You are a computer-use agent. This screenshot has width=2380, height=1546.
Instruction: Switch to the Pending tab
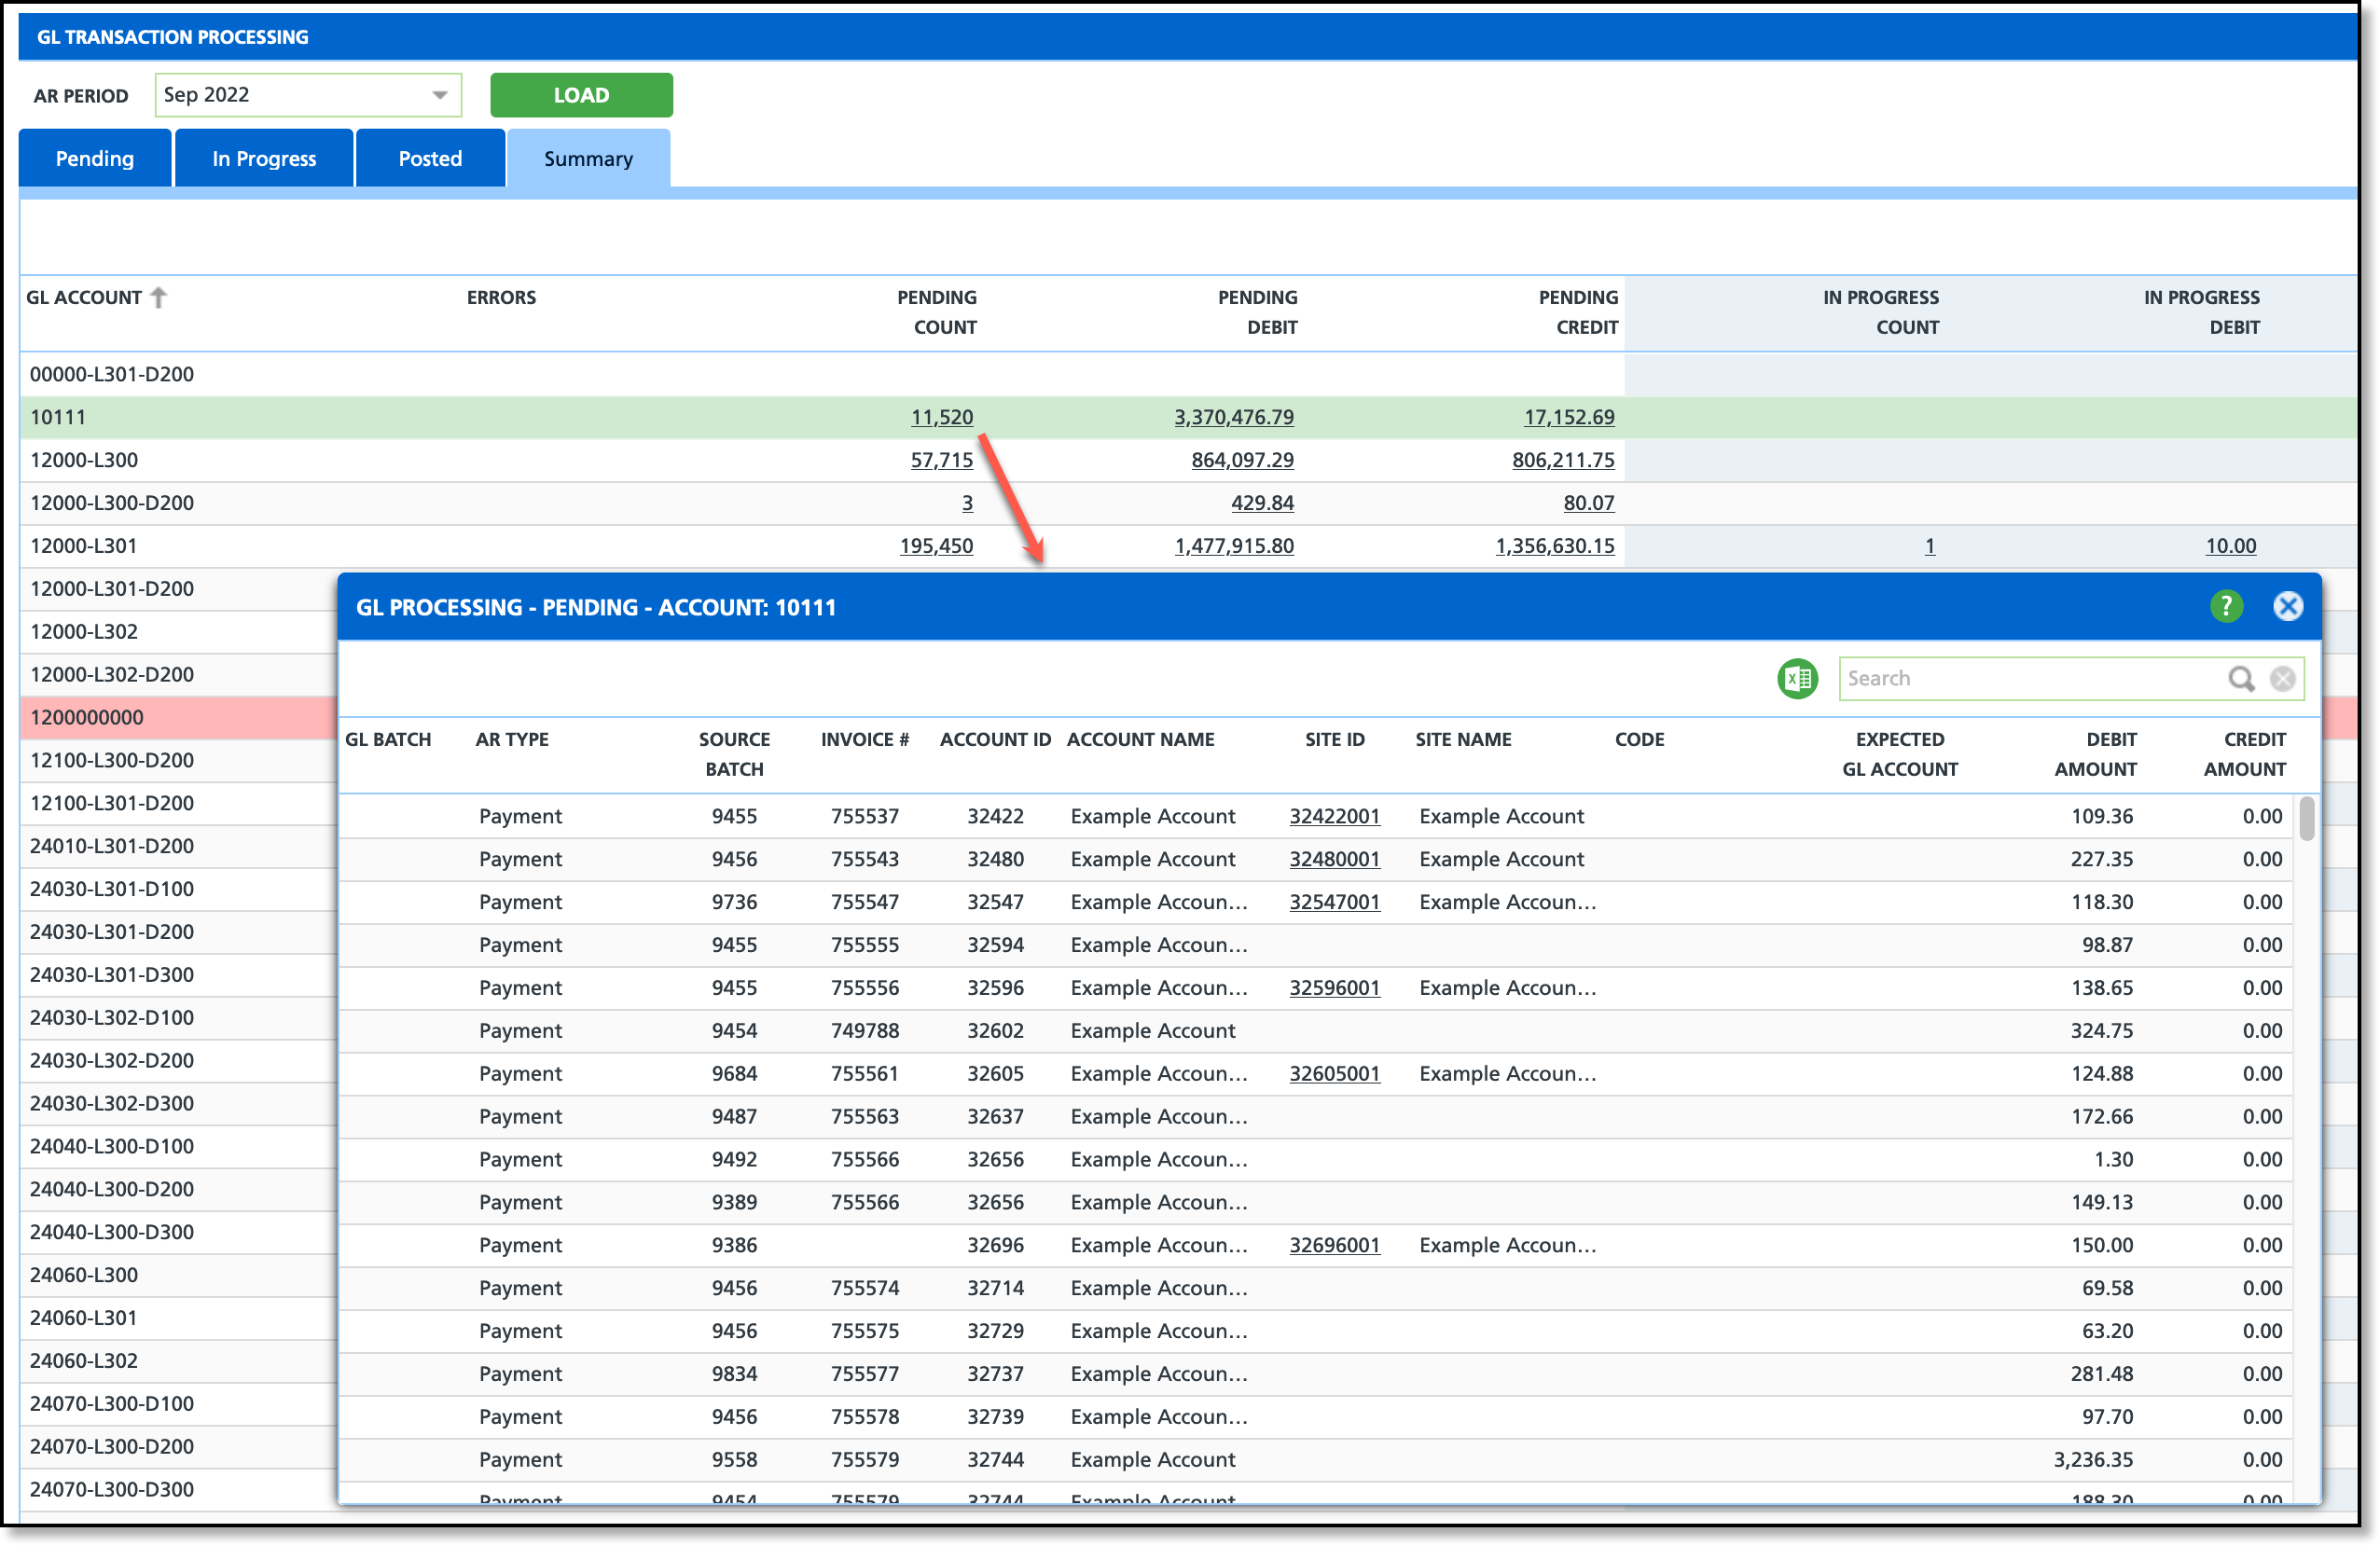point(95,158)
